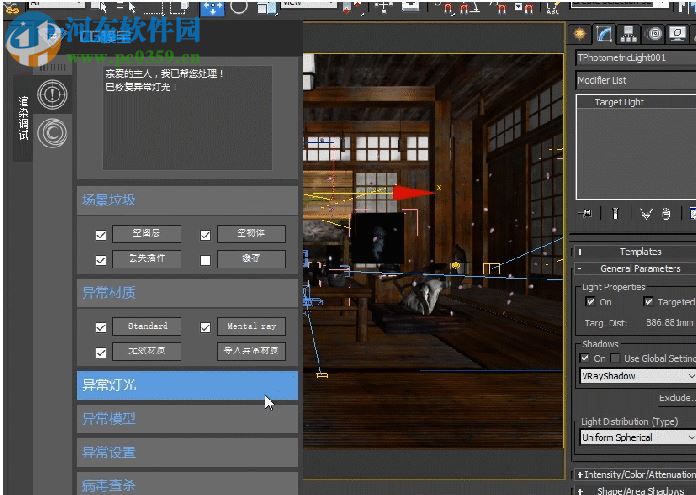This screenshot has width=696, height=495.
Task: Expand the Shape/Area Shadows rollout
Action: coord(635,490)
